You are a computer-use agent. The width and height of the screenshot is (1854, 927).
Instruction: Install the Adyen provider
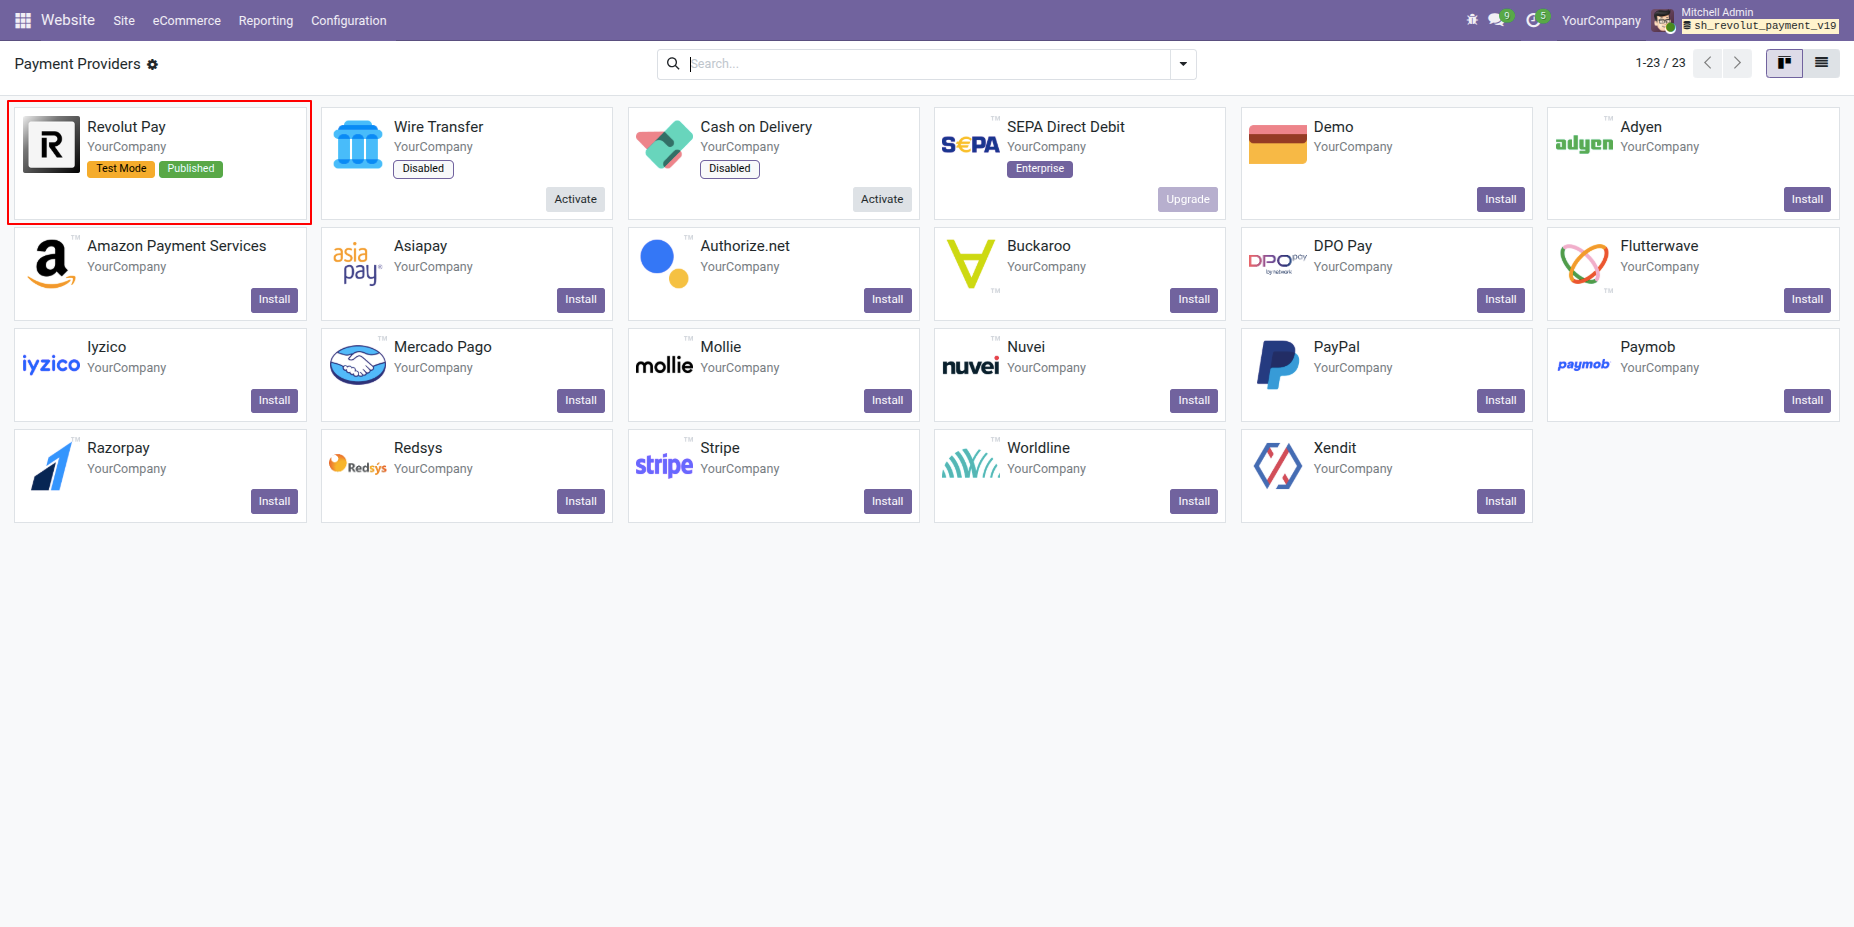[x=1807, y=199]
